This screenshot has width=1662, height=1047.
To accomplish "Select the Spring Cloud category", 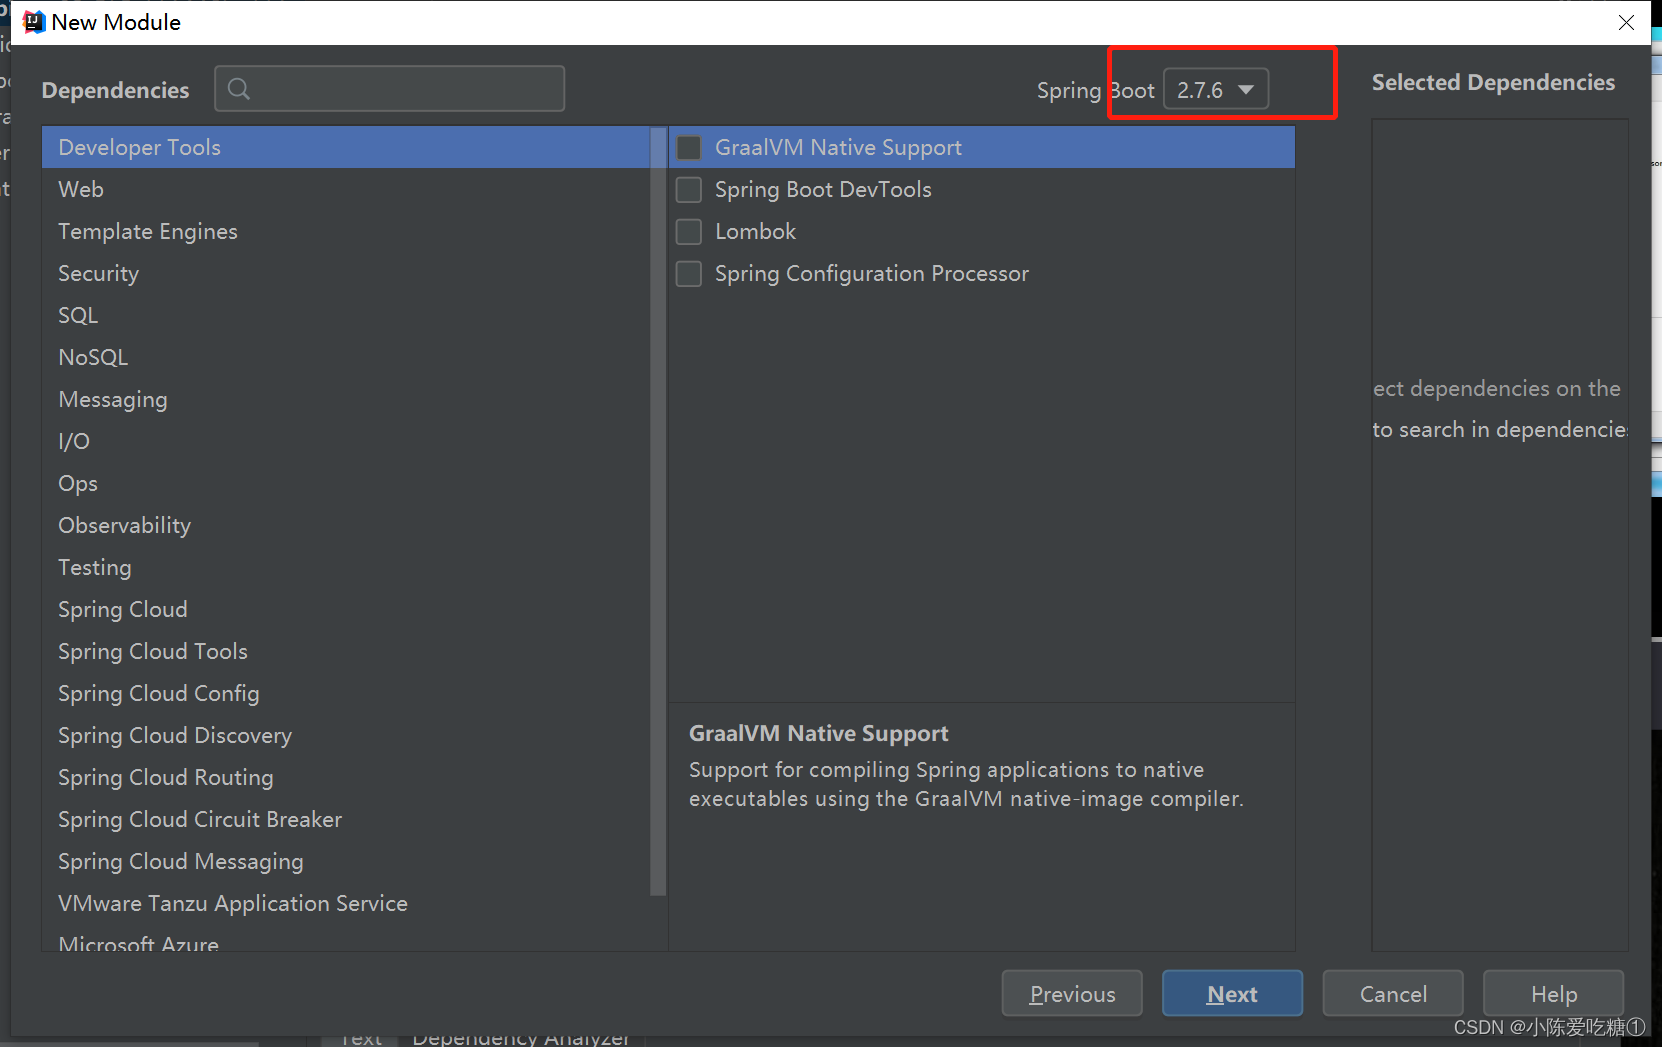I will [x=346, y=609].
